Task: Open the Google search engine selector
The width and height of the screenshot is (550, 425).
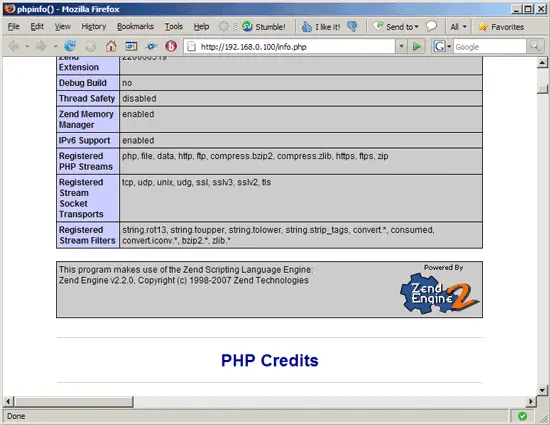Action: [442, 46]
